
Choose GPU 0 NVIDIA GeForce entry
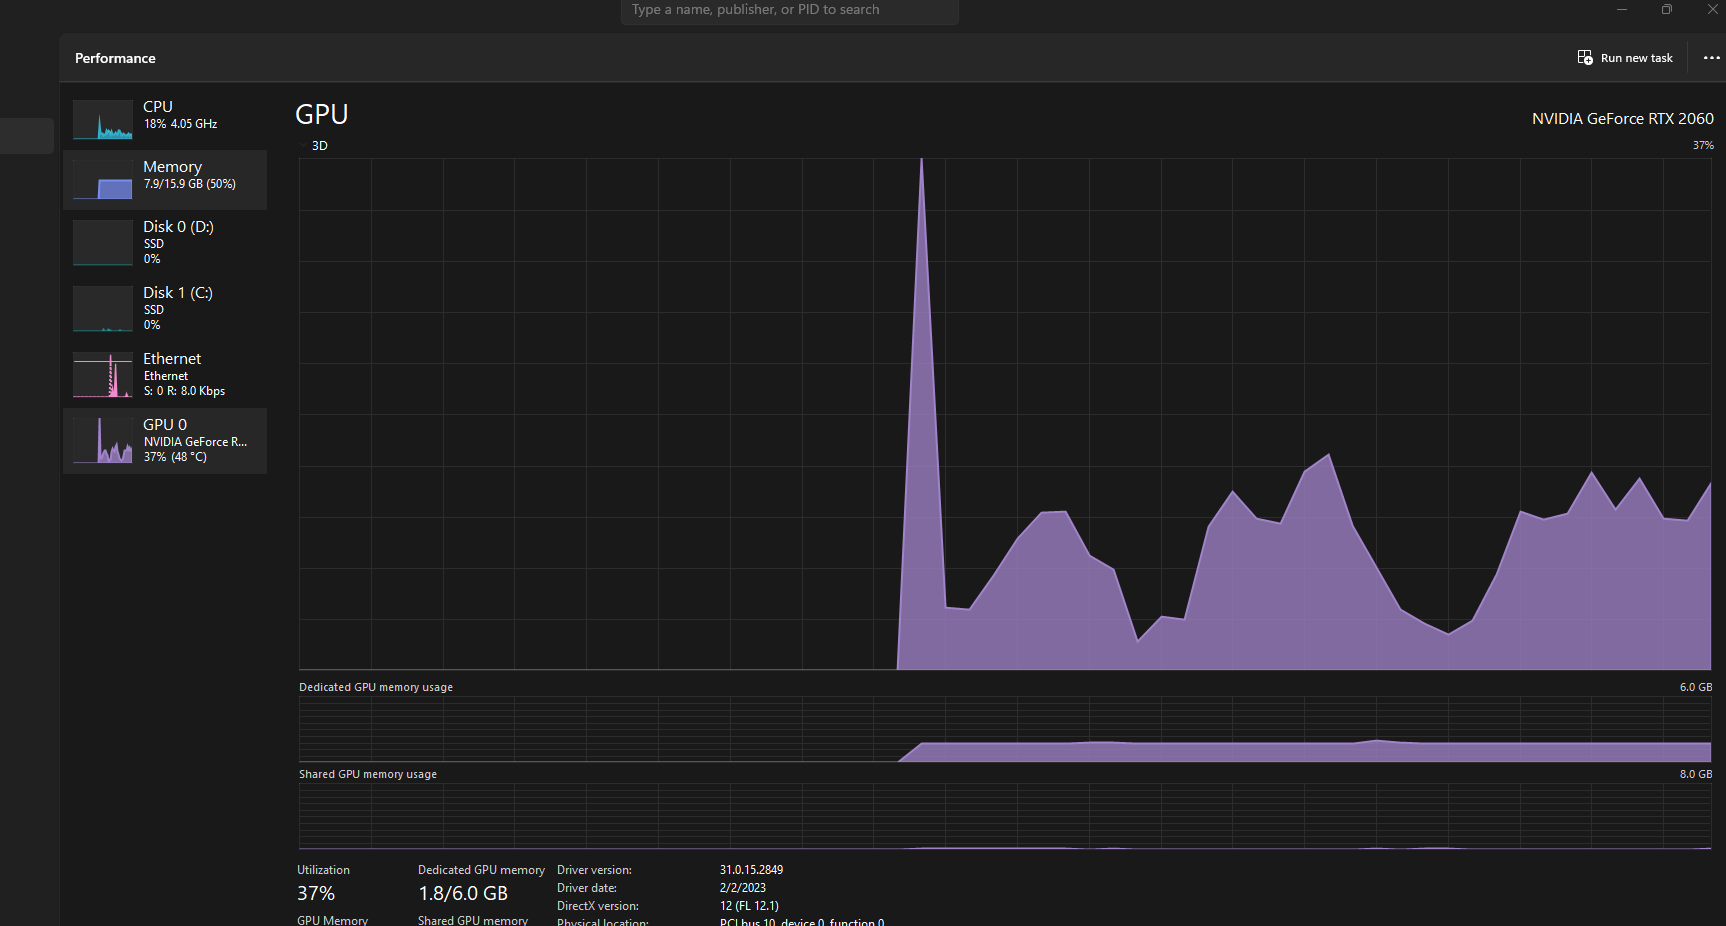(x=165, y=441)
